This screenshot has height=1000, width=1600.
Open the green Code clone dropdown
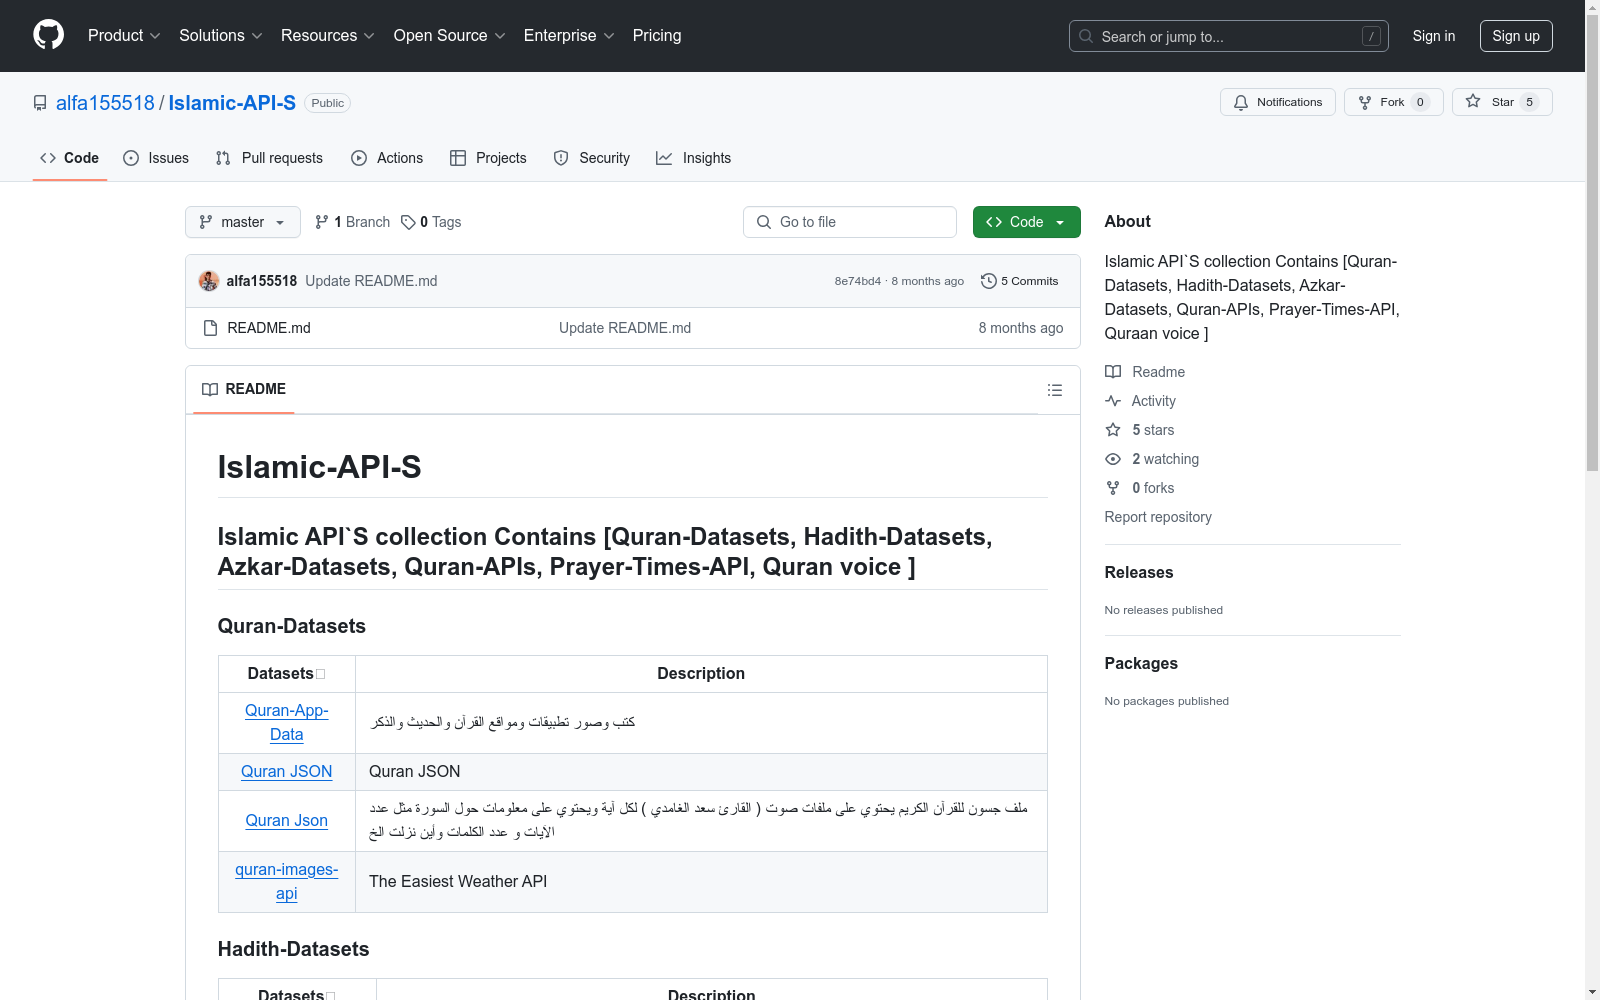click(1027, 222)
